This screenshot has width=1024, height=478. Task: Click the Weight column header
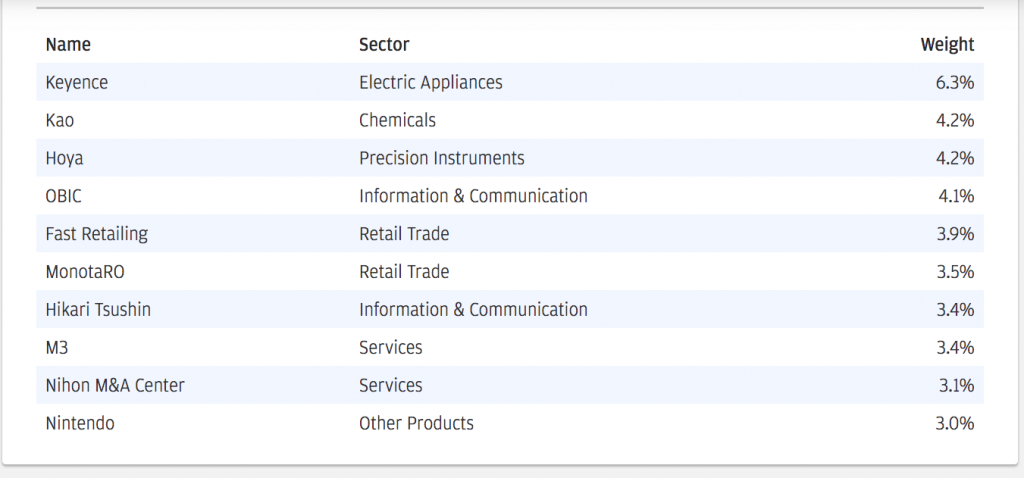[947, 44]
